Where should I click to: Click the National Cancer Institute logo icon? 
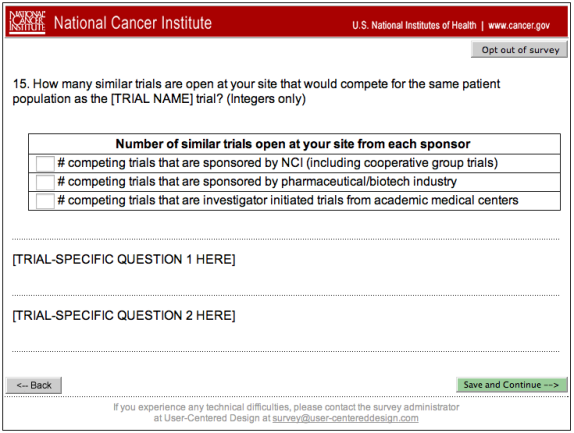27,22
